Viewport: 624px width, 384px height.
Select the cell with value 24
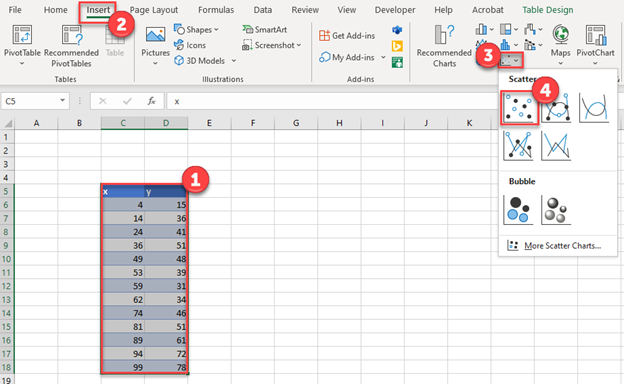coord(123,232)
